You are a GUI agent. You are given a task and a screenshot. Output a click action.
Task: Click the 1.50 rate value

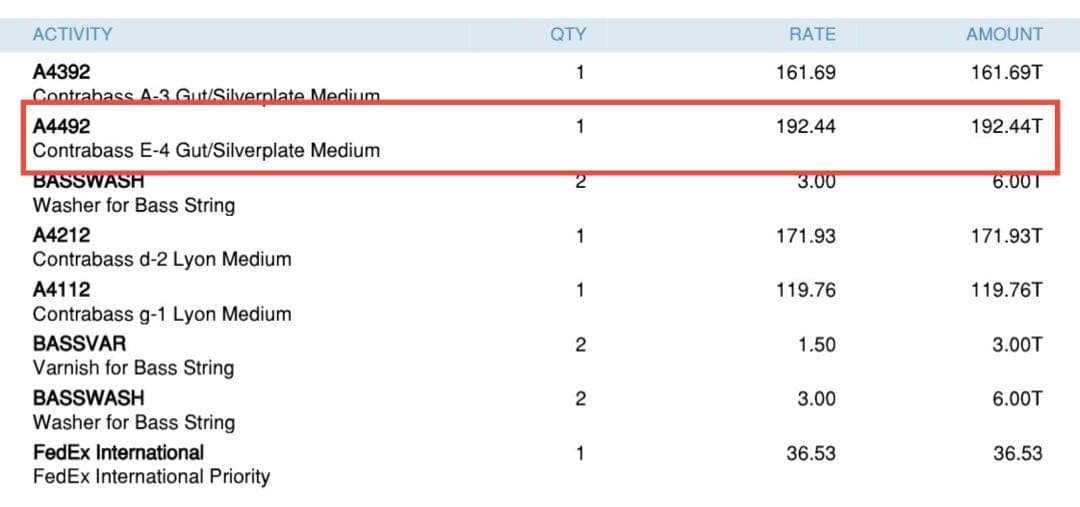(x=815, y=344)
